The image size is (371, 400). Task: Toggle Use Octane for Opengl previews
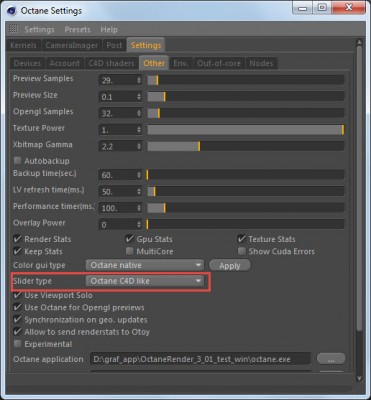pos(17,307)
